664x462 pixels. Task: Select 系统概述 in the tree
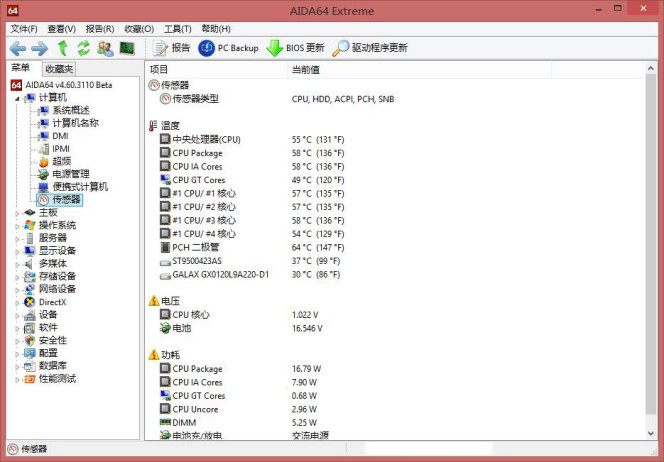coord(71,111)
